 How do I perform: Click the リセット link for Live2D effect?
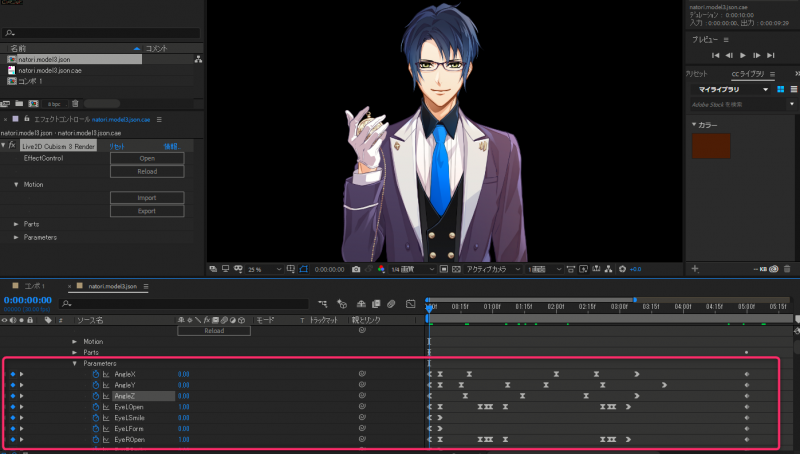click(x=117, y=146)
